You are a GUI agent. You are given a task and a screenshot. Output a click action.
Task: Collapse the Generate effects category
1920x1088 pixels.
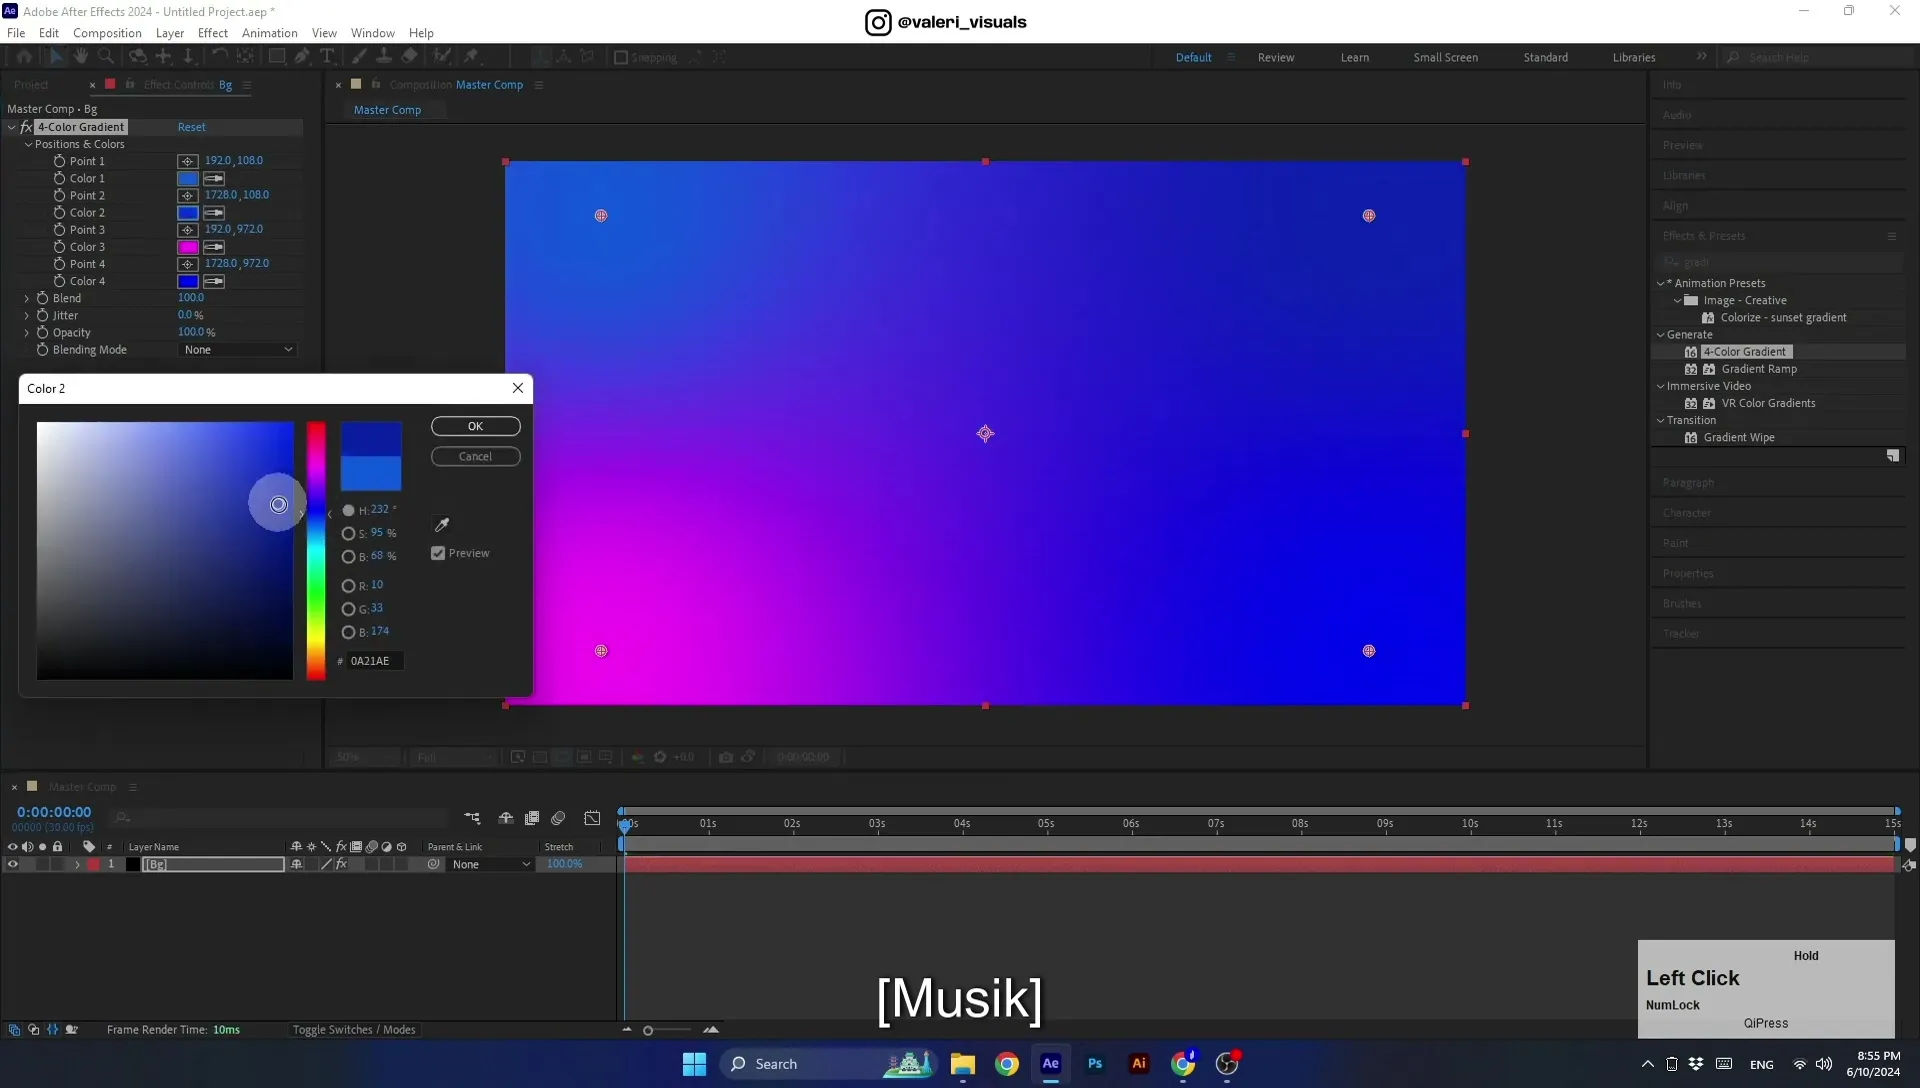click(1661, 335)
